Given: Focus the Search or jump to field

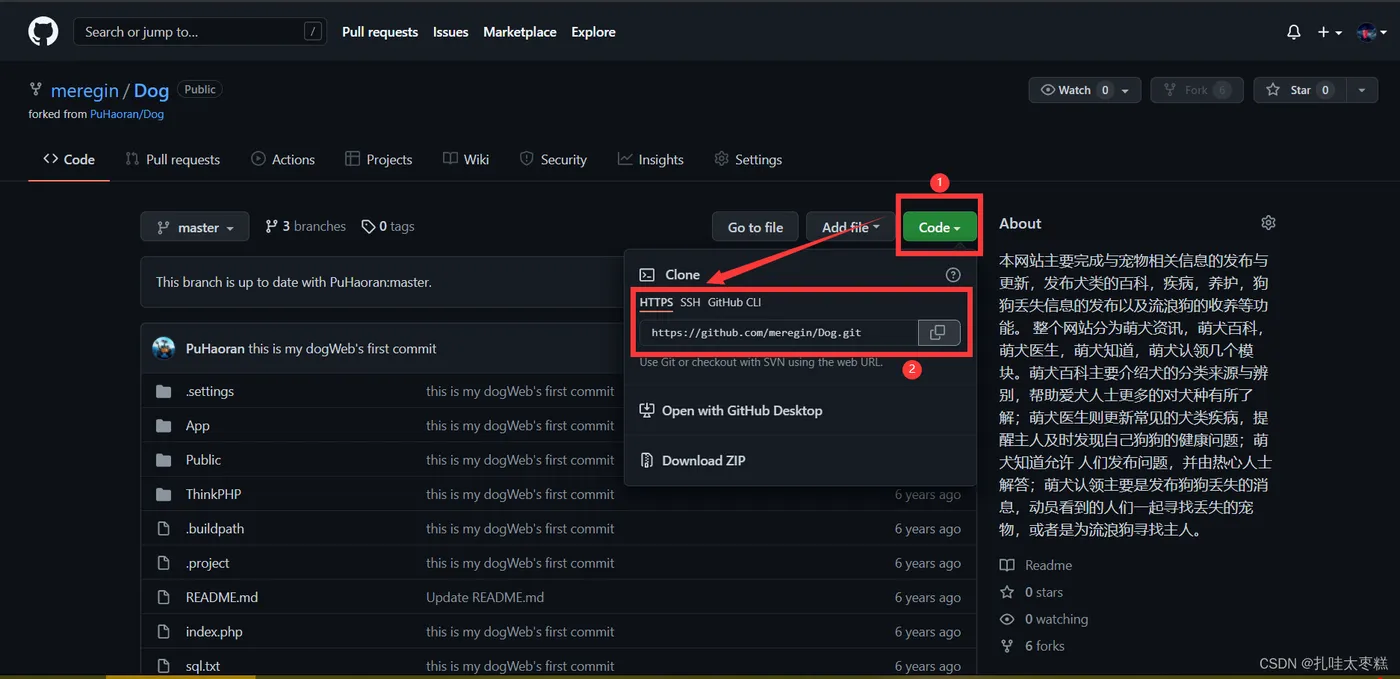Looking at the screenshot, I should point(200,32).
